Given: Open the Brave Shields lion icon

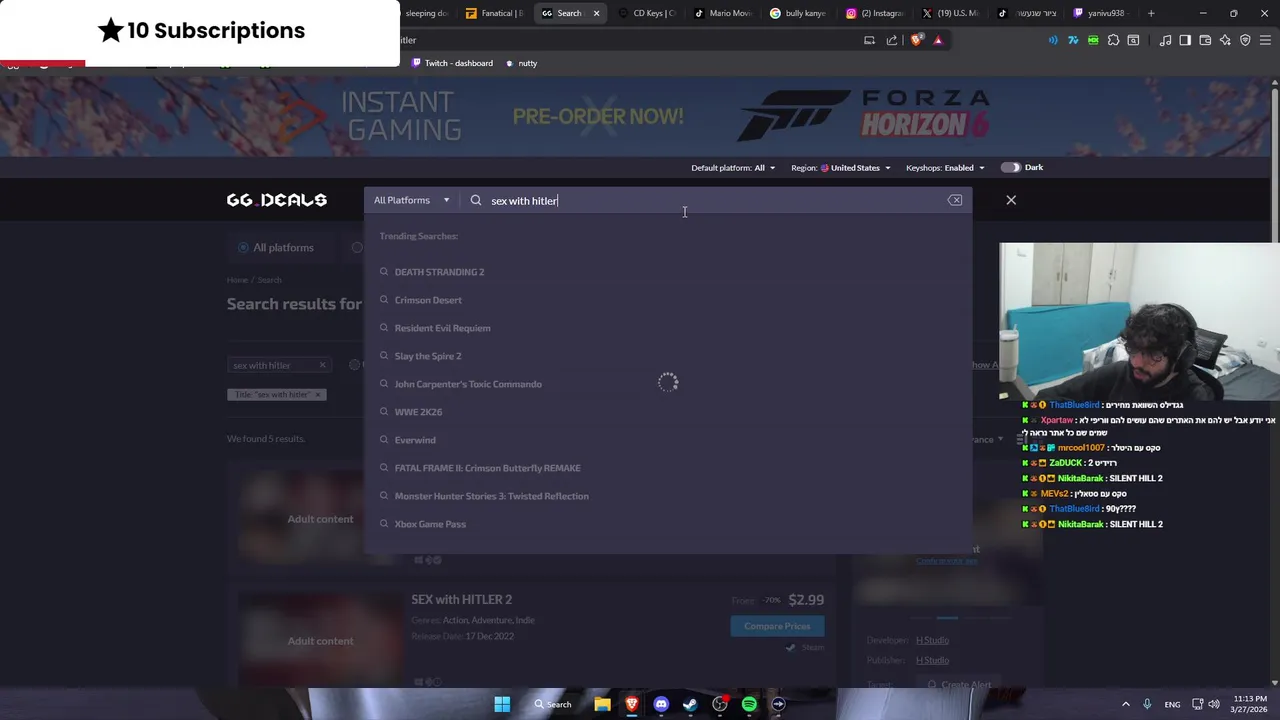Looking at the screenshot, I should [916, 40].
